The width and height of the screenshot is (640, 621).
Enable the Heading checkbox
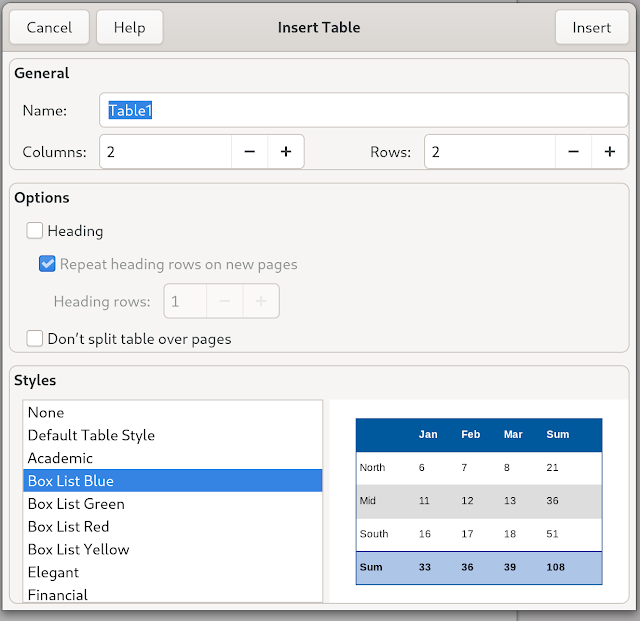(35, 231)
